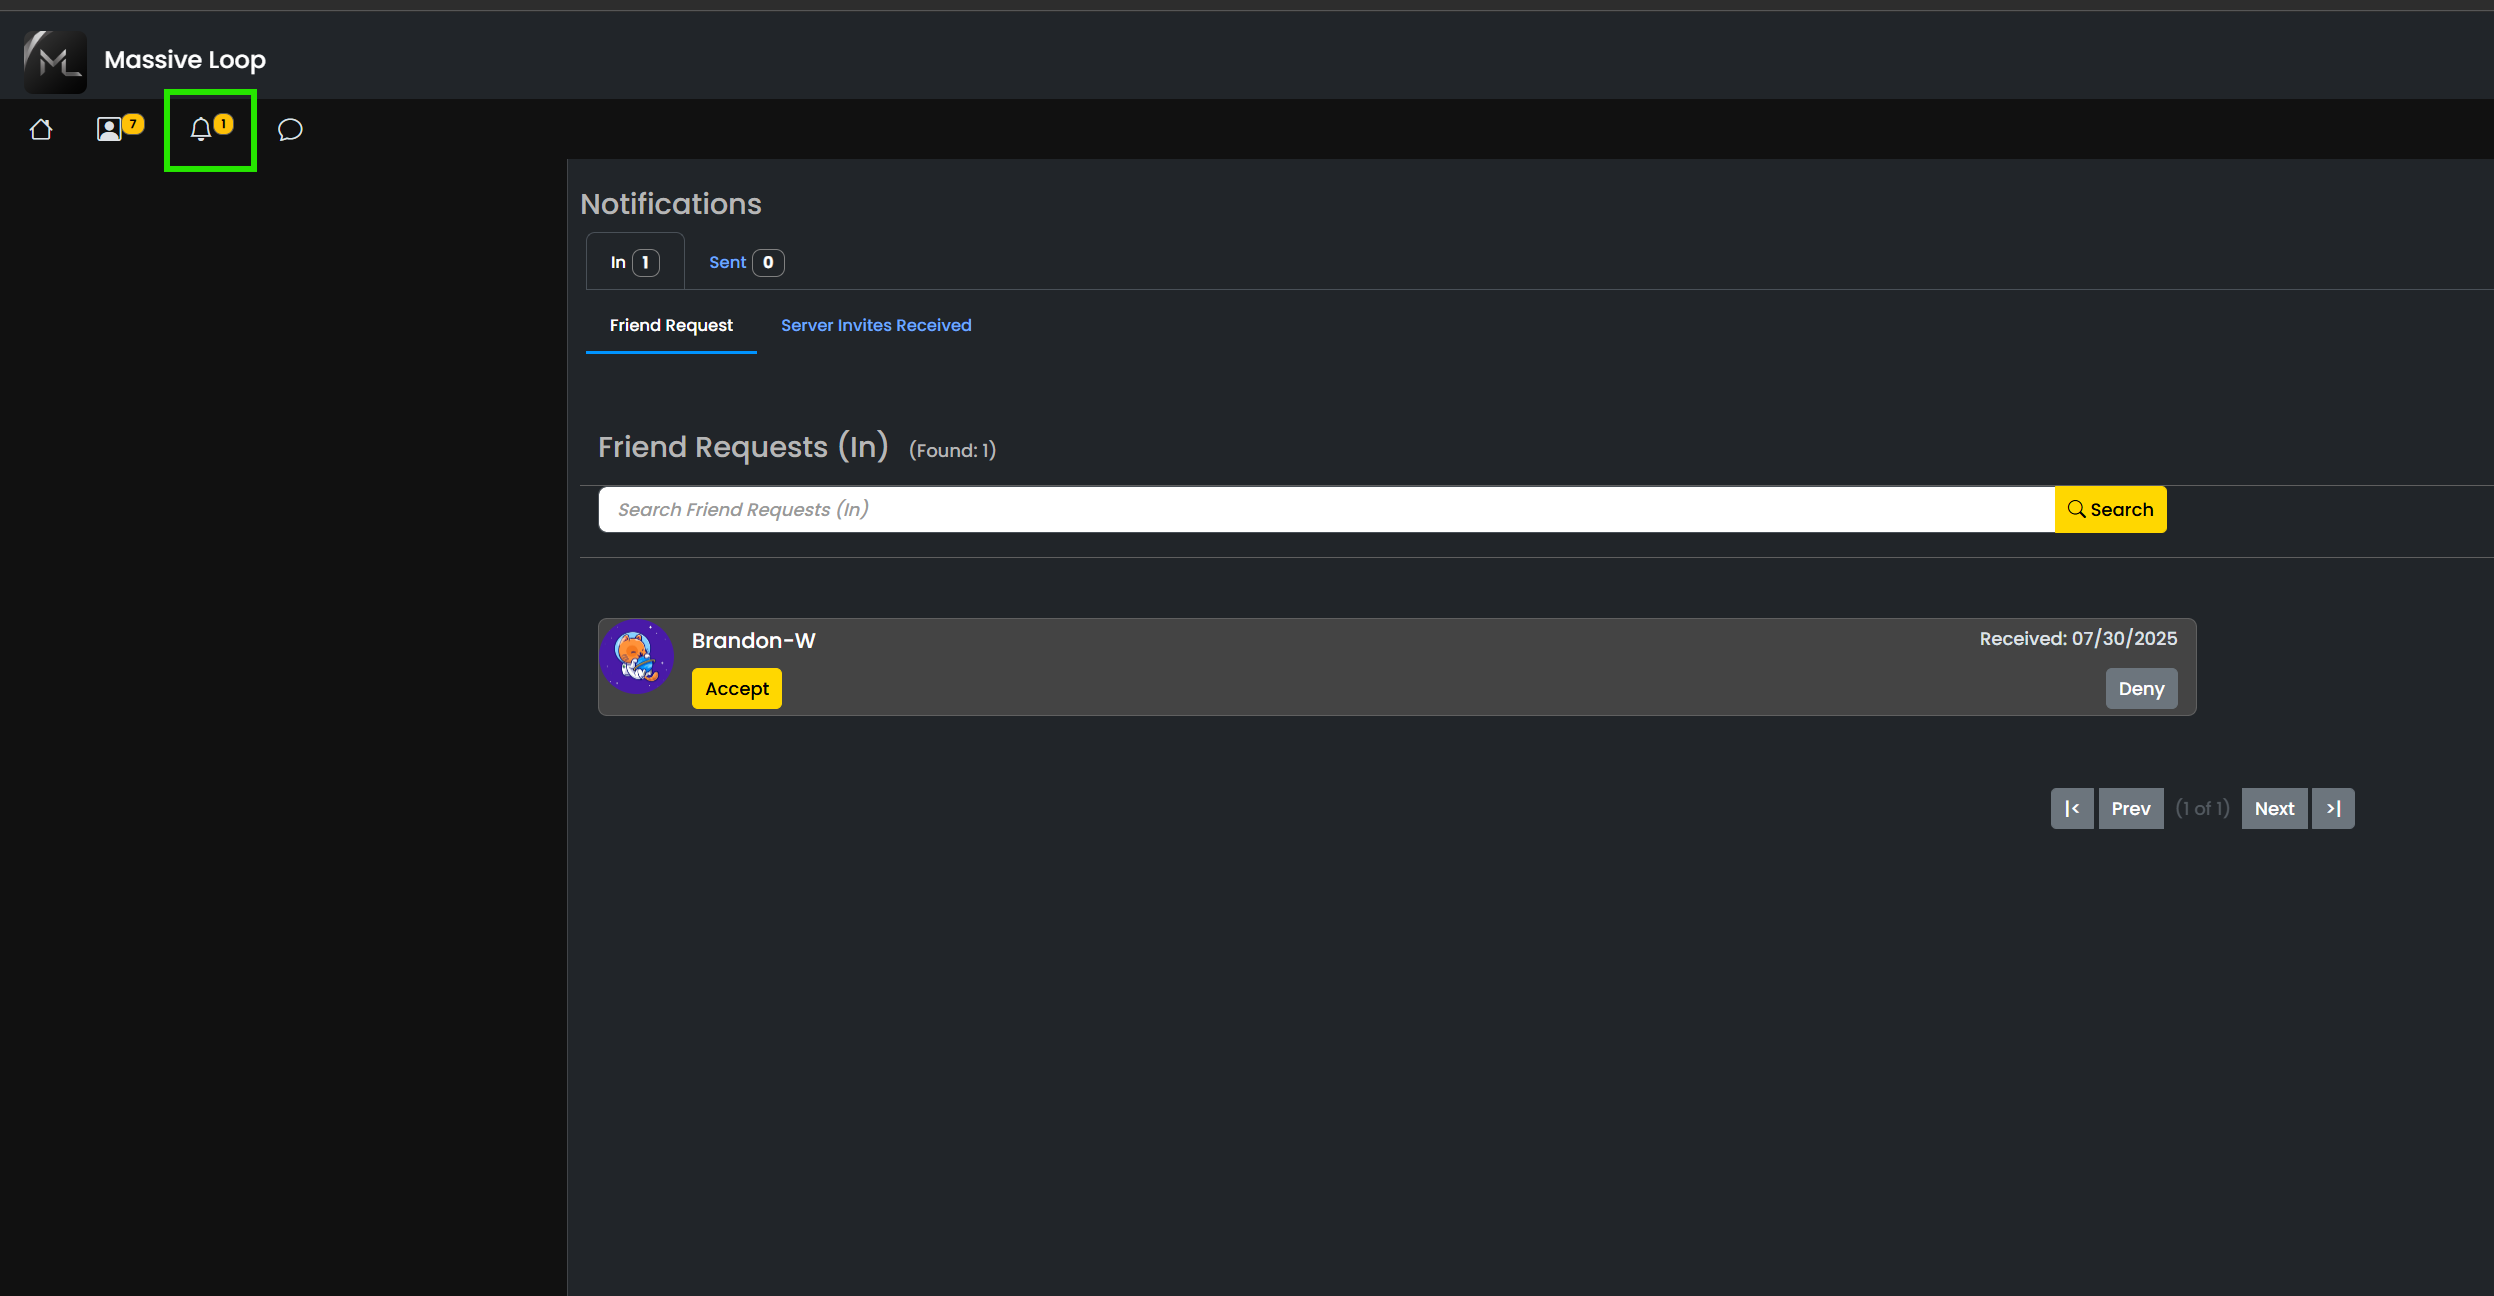This screenshot has width=2494, height=1296.
Task: Switch to the Sent notifications tab
Action: 745,262
